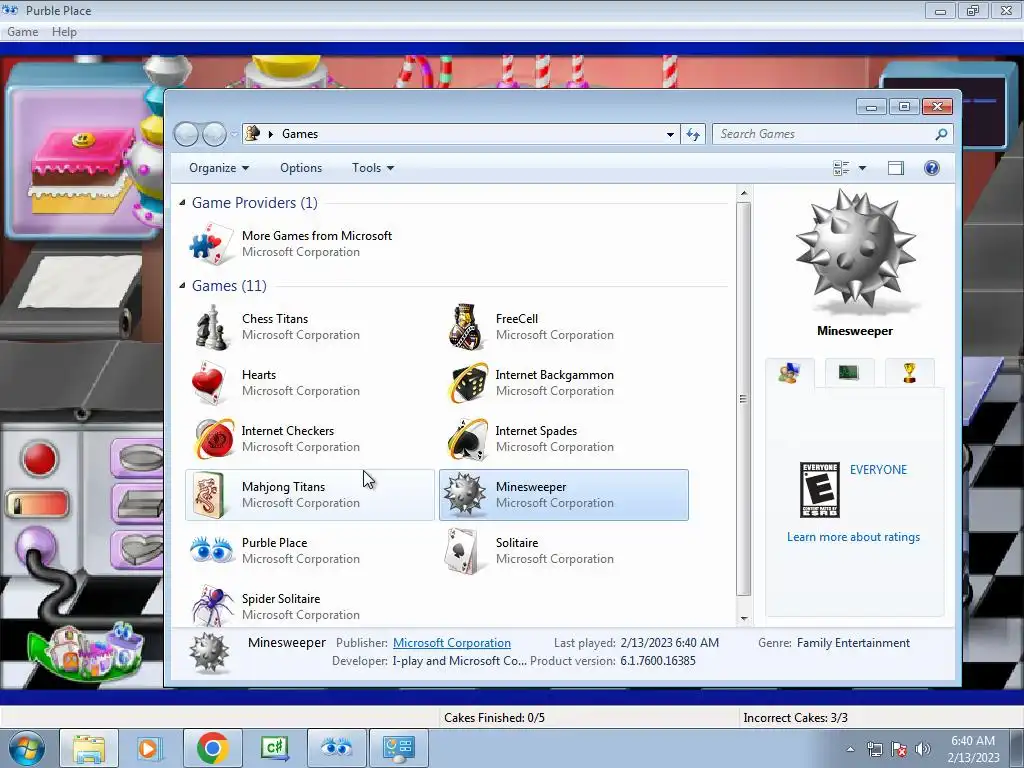Click the Minesweeper icon in details pane
The height and width of the screenshot is (768, 1024).
209,652
